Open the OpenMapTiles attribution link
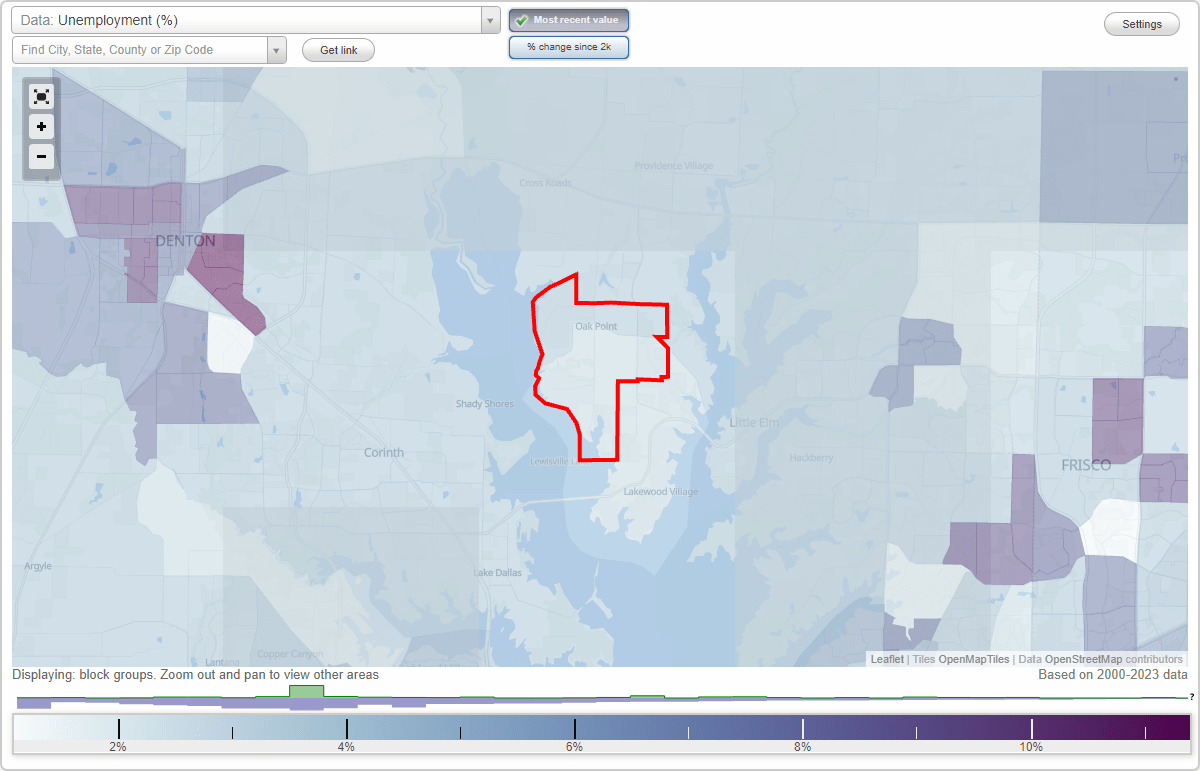 974,659
